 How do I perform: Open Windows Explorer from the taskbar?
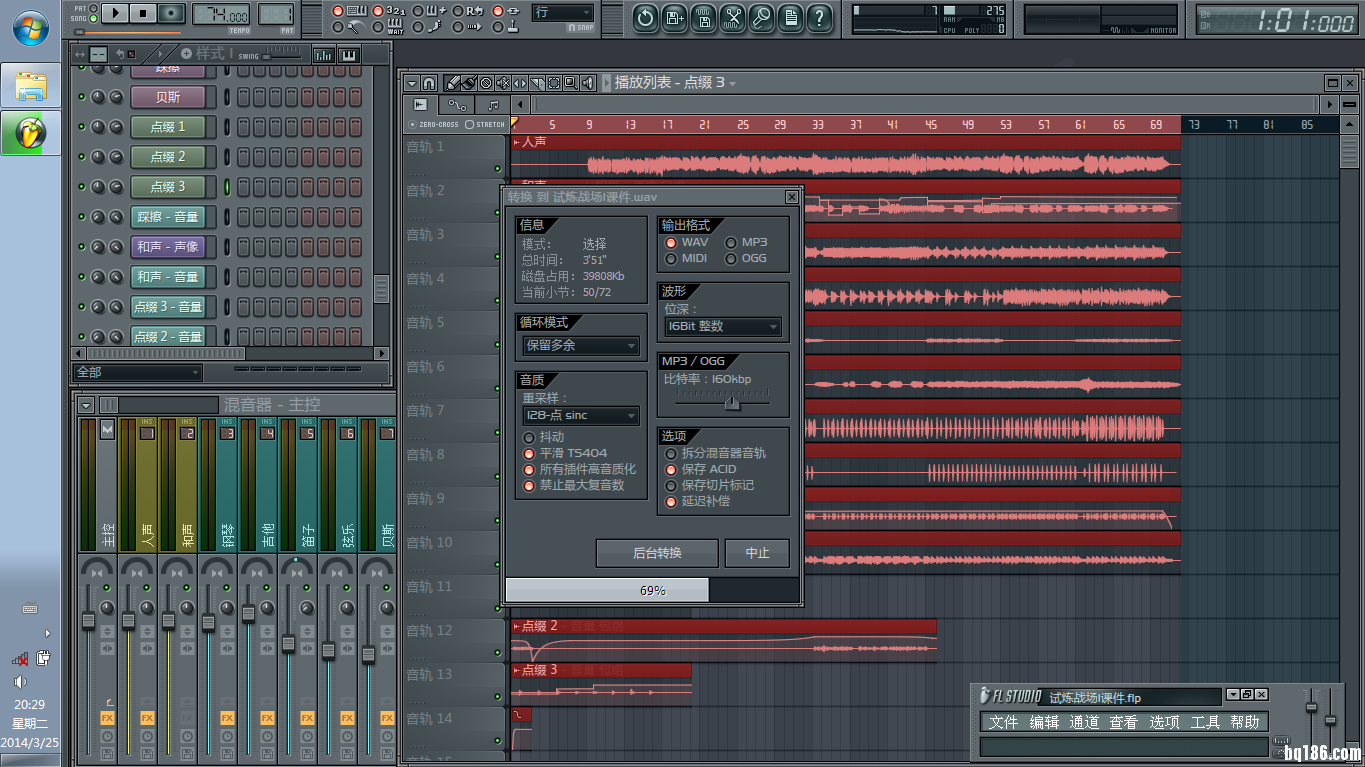(x=31, y=85)
